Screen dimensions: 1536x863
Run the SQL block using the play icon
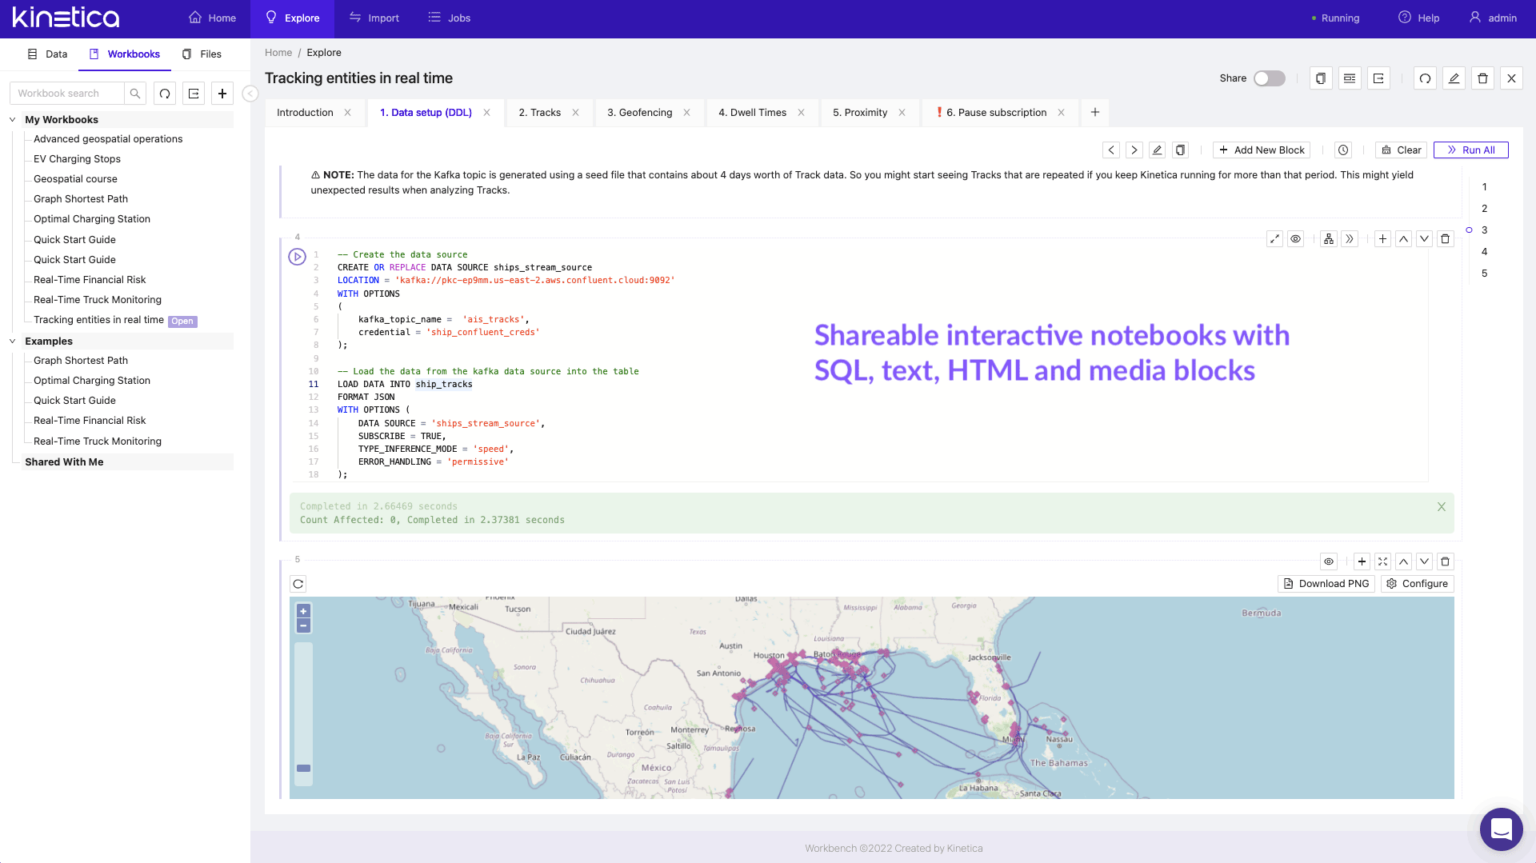tap(297, 256)
